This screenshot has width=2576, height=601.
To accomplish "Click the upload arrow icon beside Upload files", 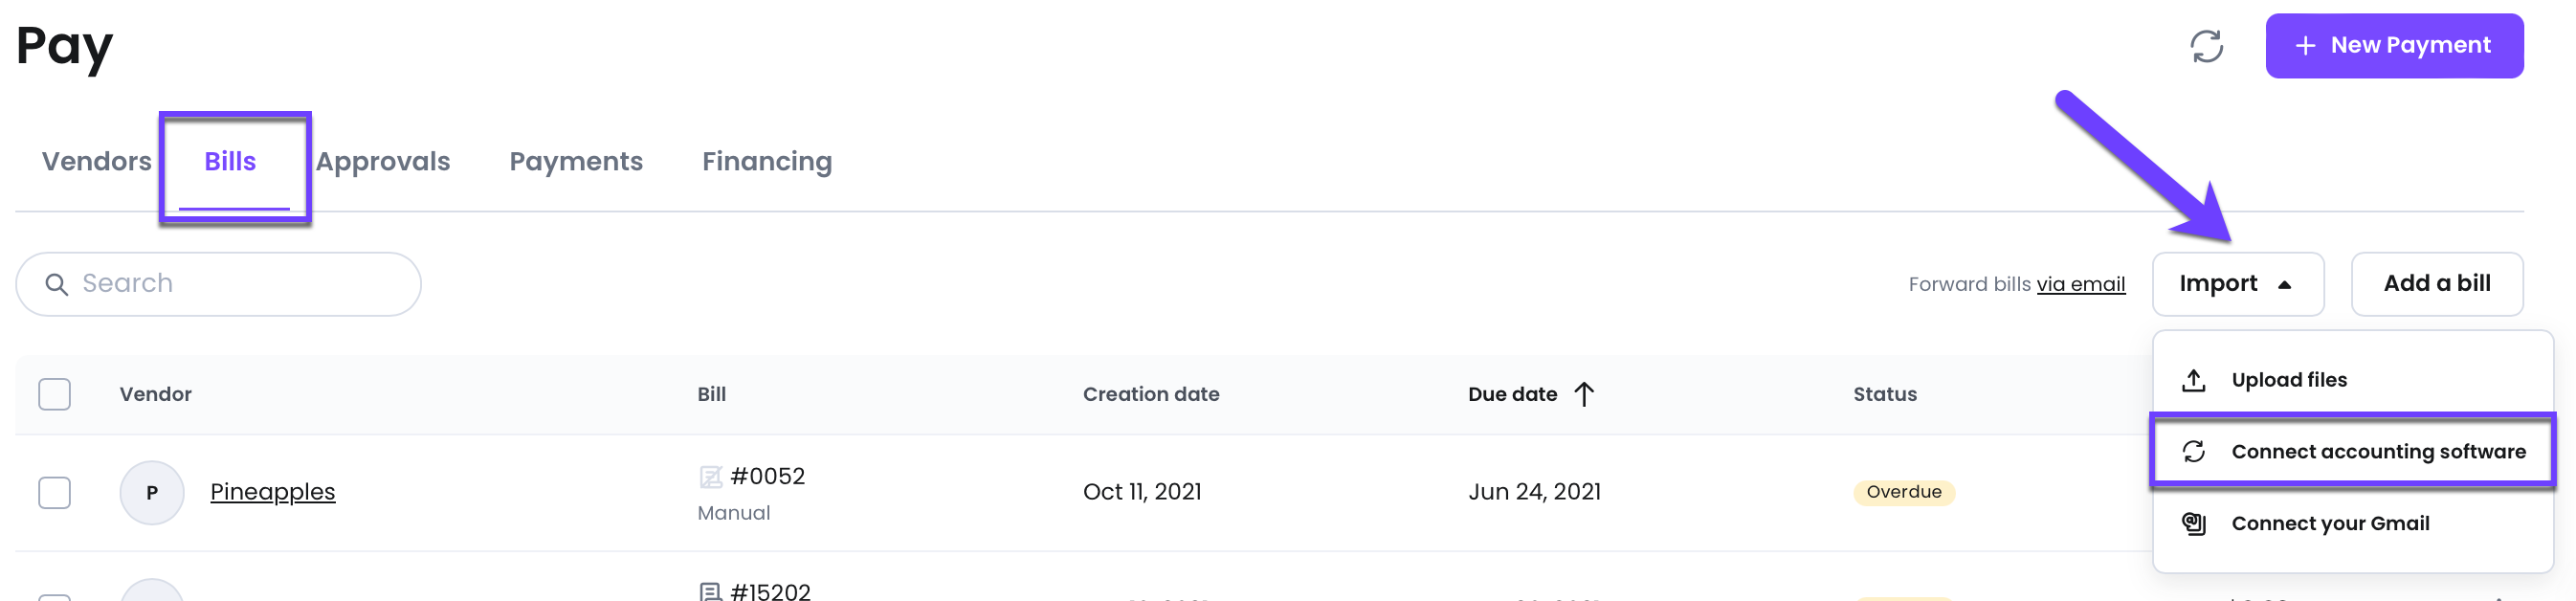I will coord(2193,380).
